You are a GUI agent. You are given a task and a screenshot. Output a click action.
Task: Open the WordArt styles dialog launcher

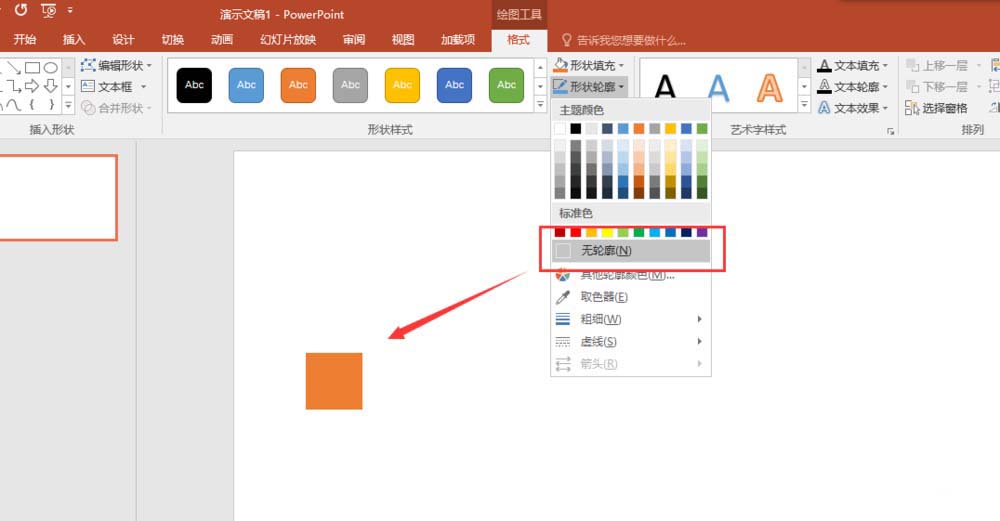pyautogui.click(x=890, y=131)
